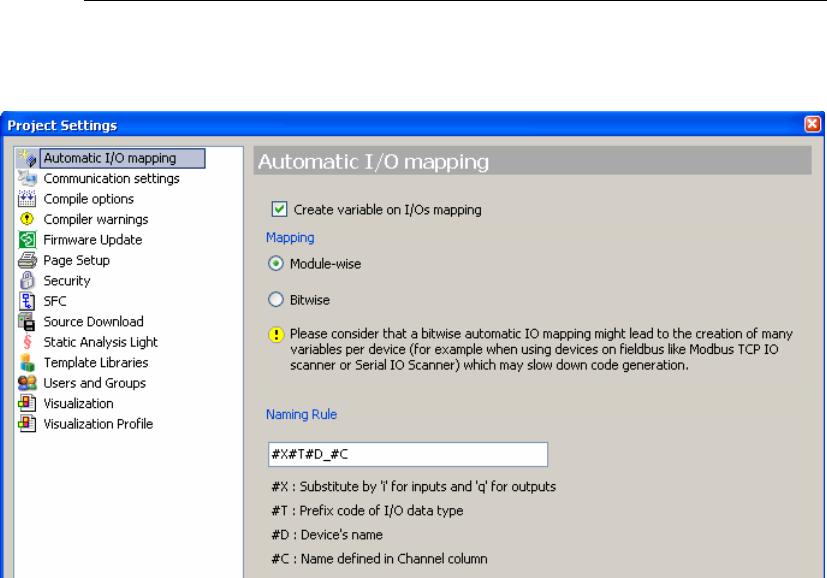Click the Security padlock icon

click(27, 280)
